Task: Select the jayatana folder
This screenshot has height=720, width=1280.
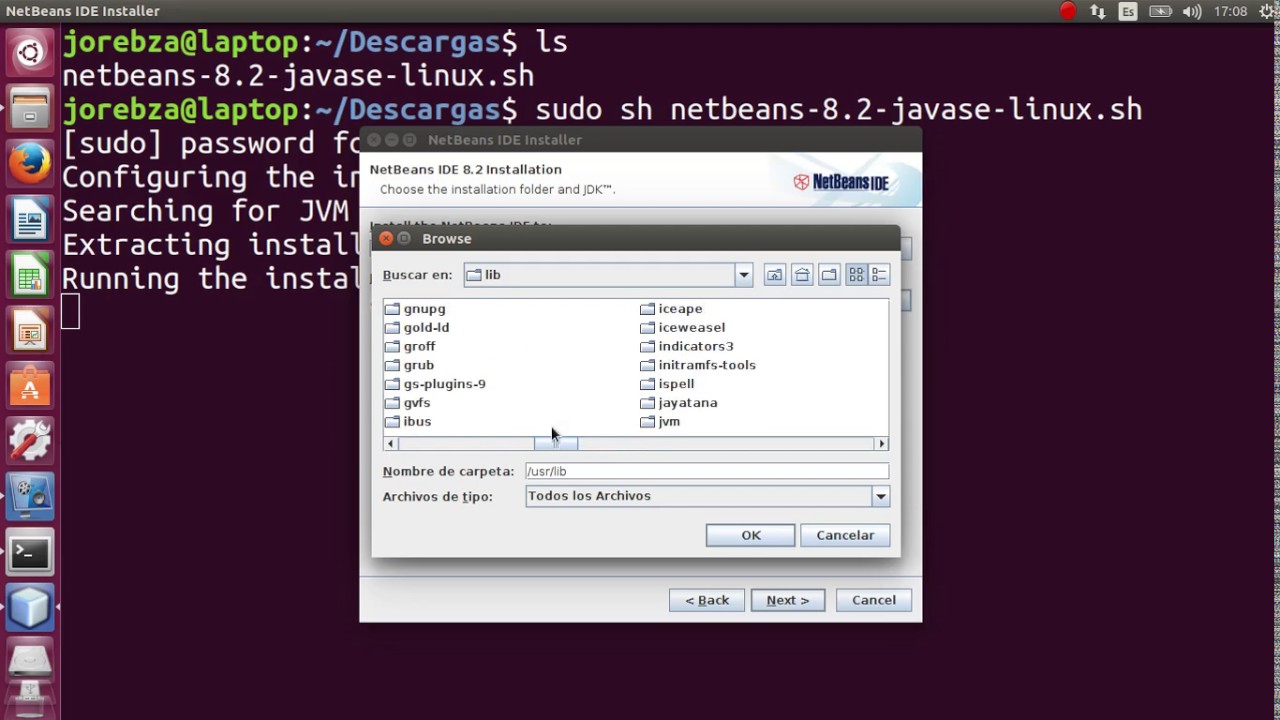Action: pyautogui.click(x=679, y=403)
